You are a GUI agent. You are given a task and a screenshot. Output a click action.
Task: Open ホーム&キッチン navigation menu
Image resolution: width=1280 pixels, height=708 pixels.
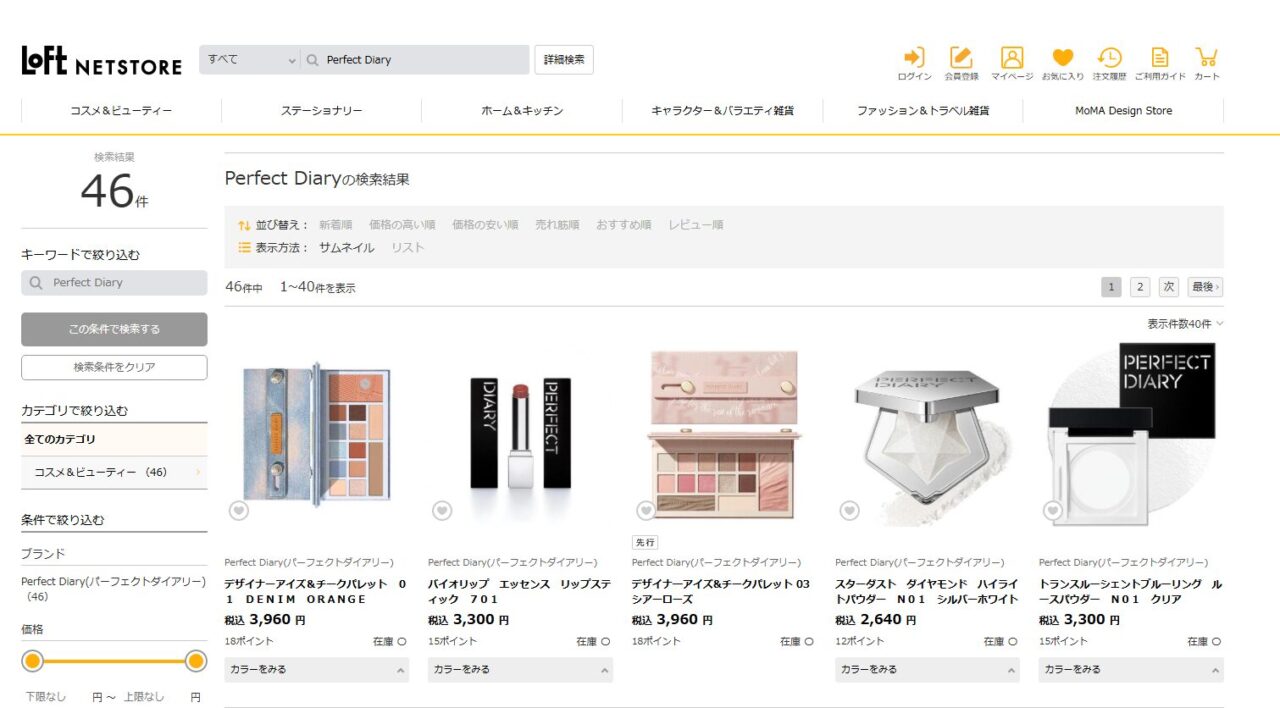[x=522, y=111]
